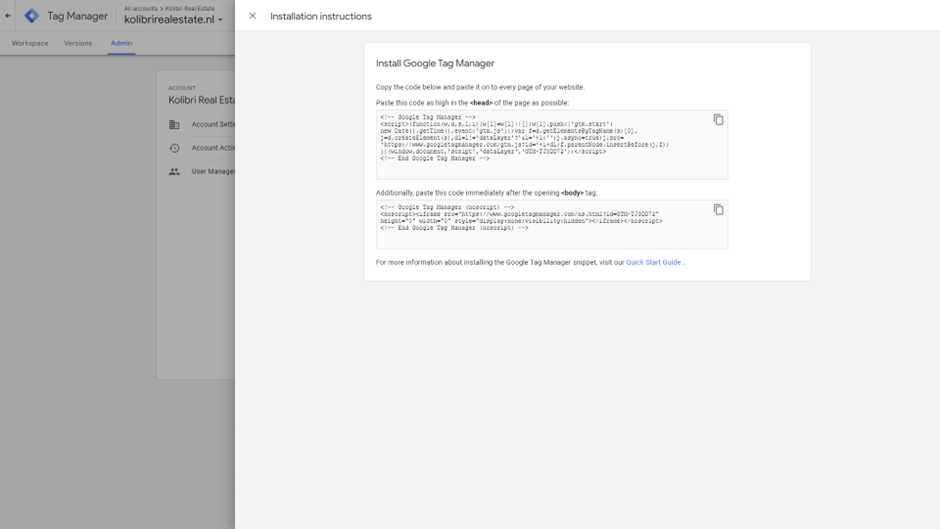Select the Admin tab

[x=121, y=43]
